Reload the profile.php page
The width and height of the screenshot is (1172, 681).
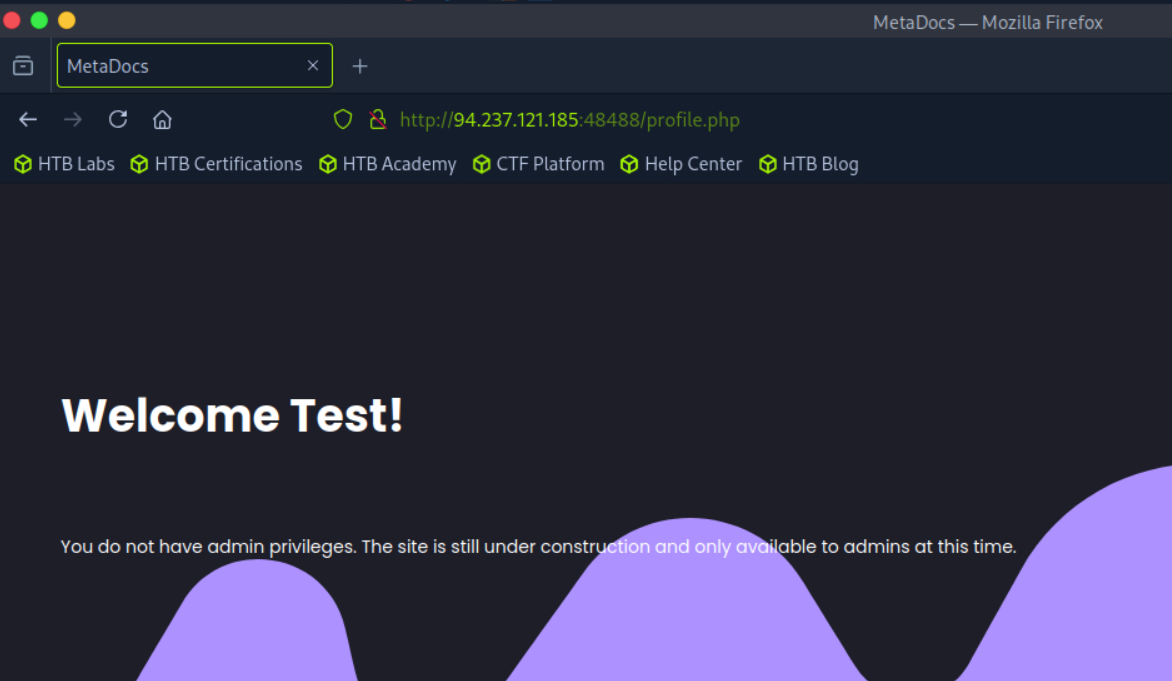pyautogui.click(x=118, y=120)
